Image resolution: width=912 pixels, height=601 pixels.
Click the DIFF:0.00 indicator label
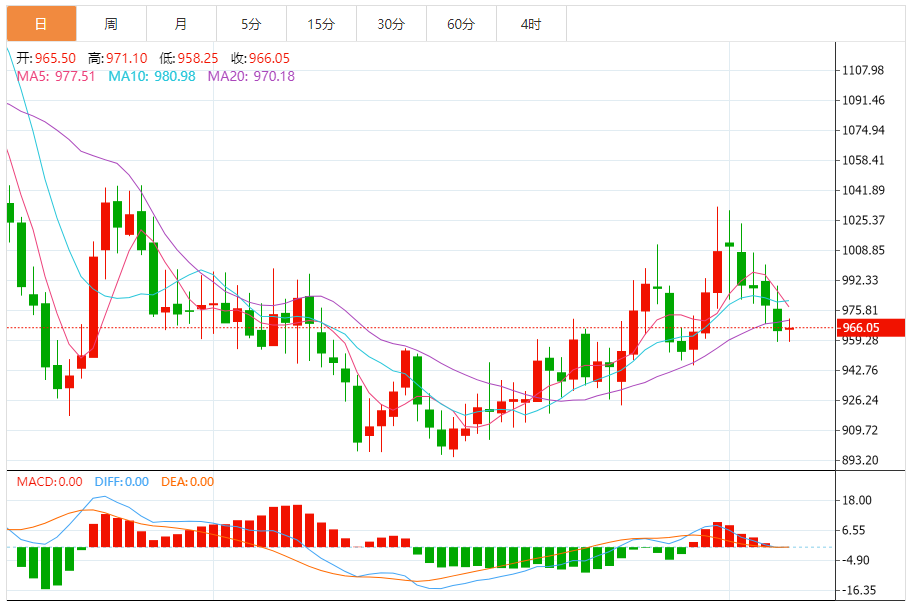122,482
